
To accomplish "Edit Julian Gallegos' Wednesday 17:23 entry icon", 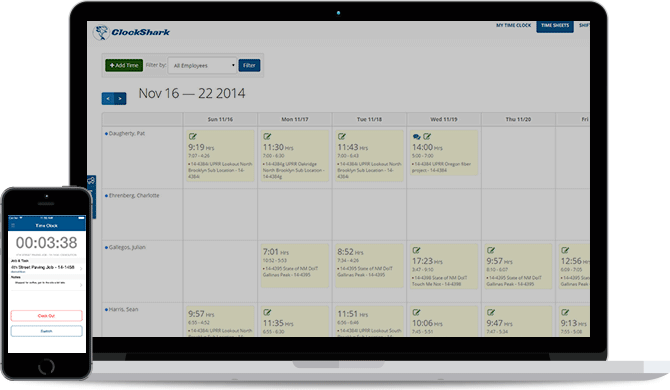I will [416, 250].
